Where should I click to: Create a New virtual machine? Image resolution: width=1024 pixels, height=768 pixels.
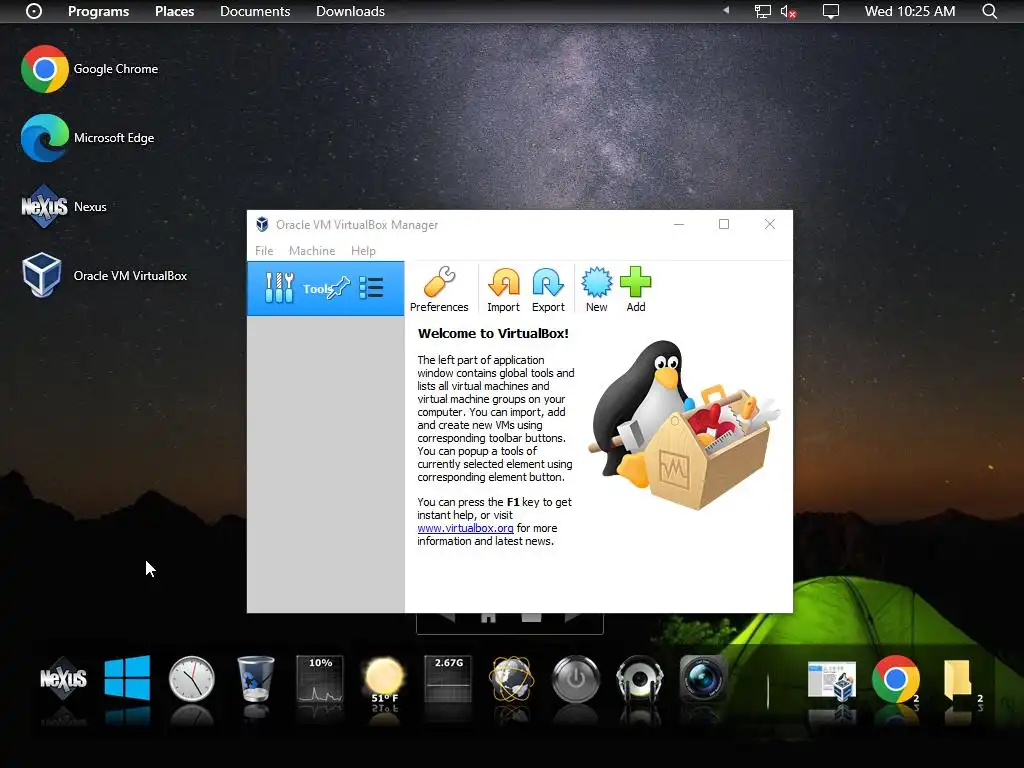[596, 289]
